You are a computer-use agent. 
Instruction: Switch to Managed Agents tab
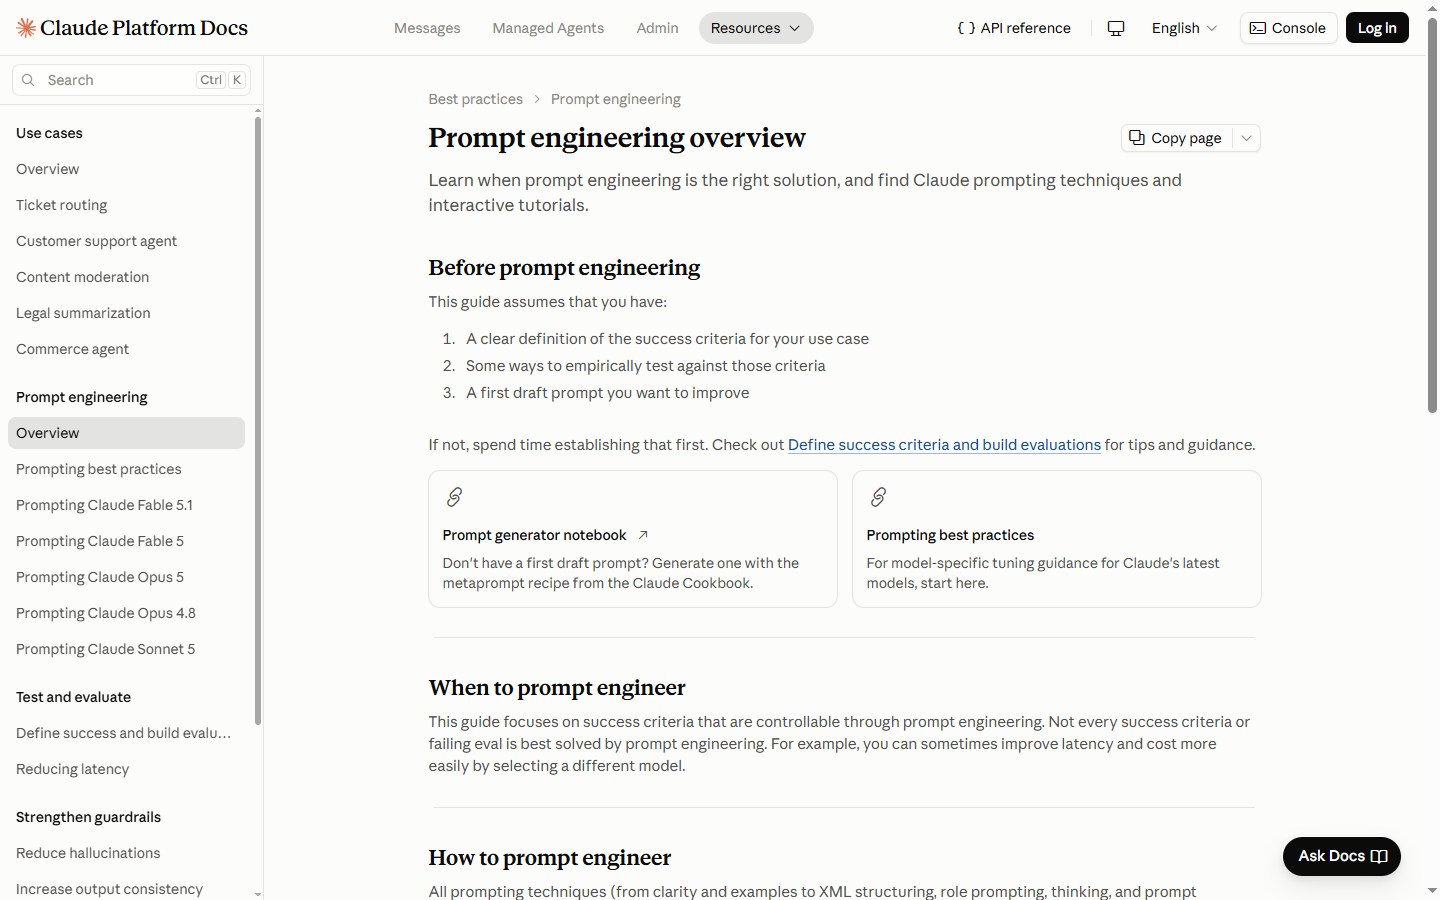(548, 28)
